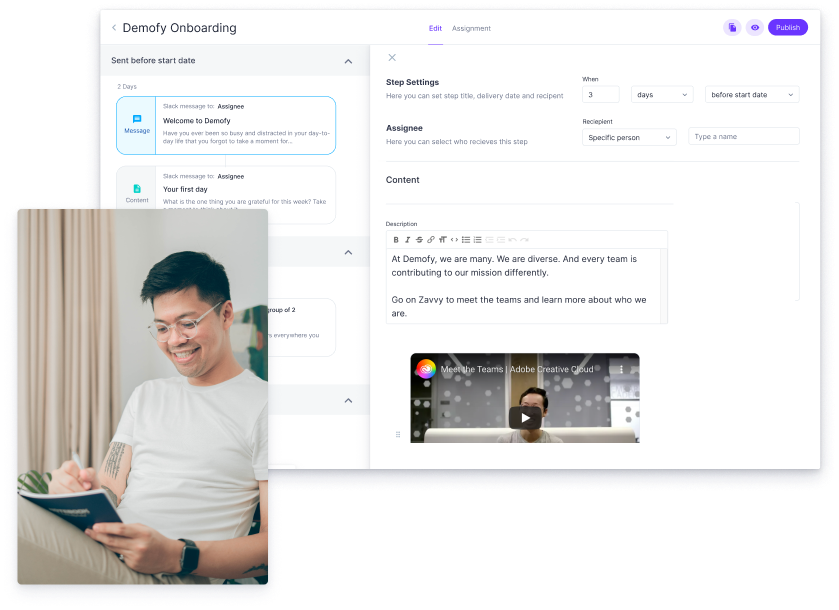Play the Meet the Teams video

point(524,417)
